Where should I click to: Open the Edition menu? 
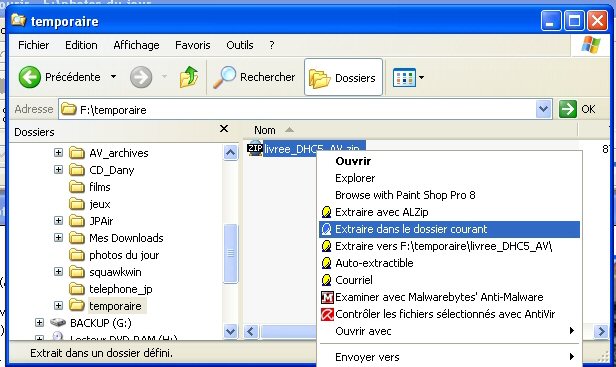click(81, 45)
